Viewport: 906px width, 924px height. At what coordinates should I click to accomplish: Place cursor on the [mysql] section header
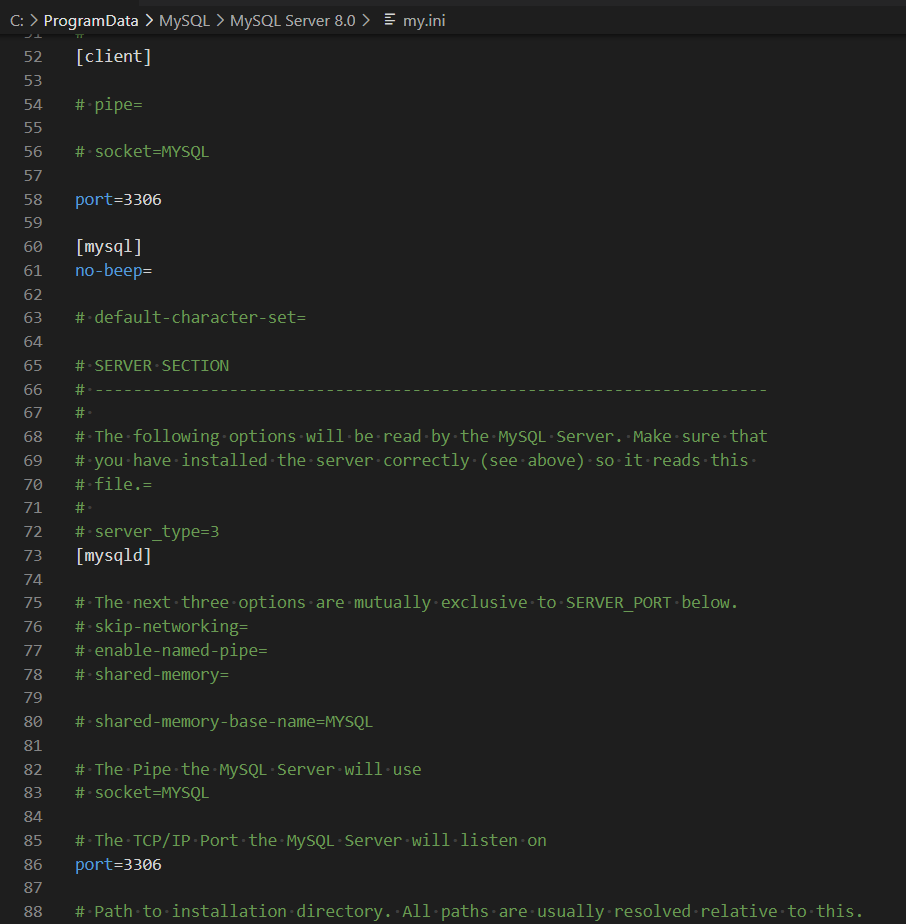point(108,246)
